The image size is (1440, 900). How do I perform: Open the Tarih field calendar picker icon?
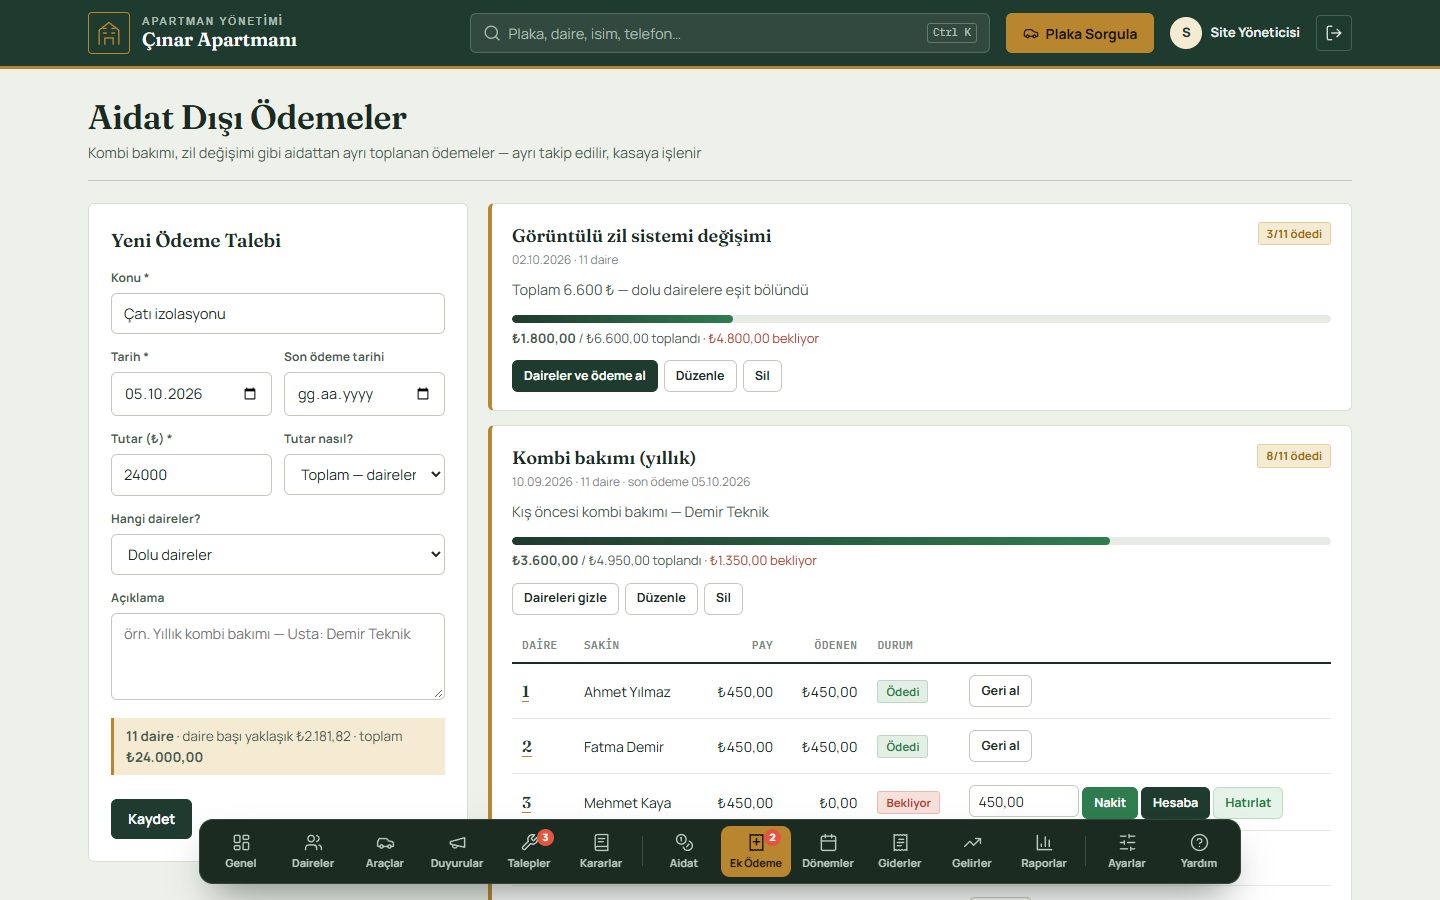pyautogui.click(x=250, y=394)
